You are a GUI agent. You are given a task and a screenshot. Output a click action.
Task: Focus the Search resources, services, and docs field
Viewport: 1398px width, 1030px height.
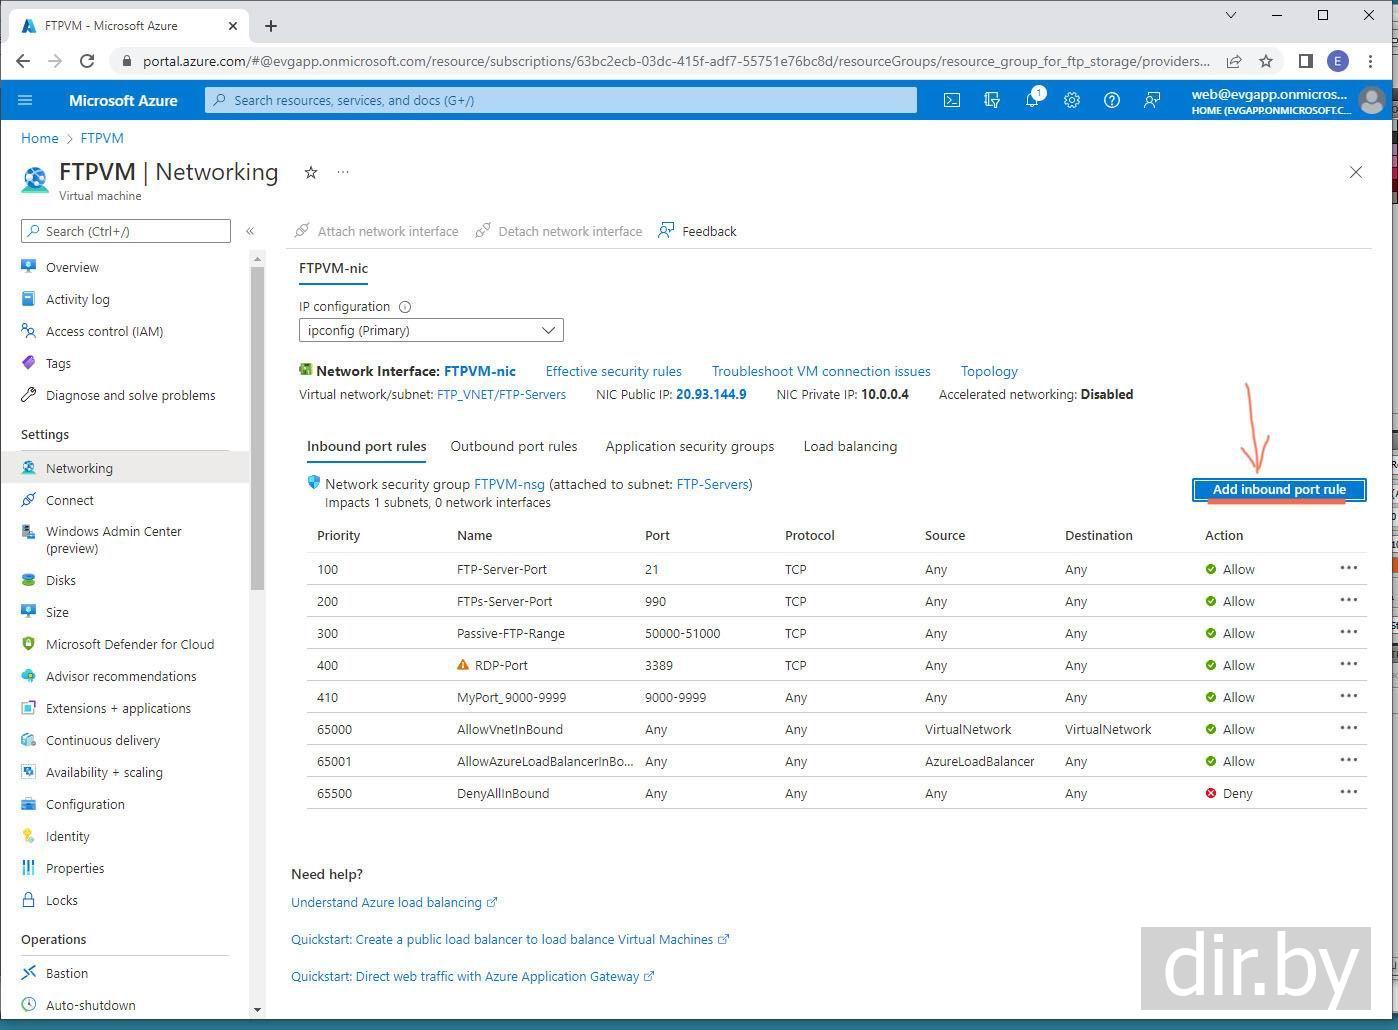pos(560,100)
